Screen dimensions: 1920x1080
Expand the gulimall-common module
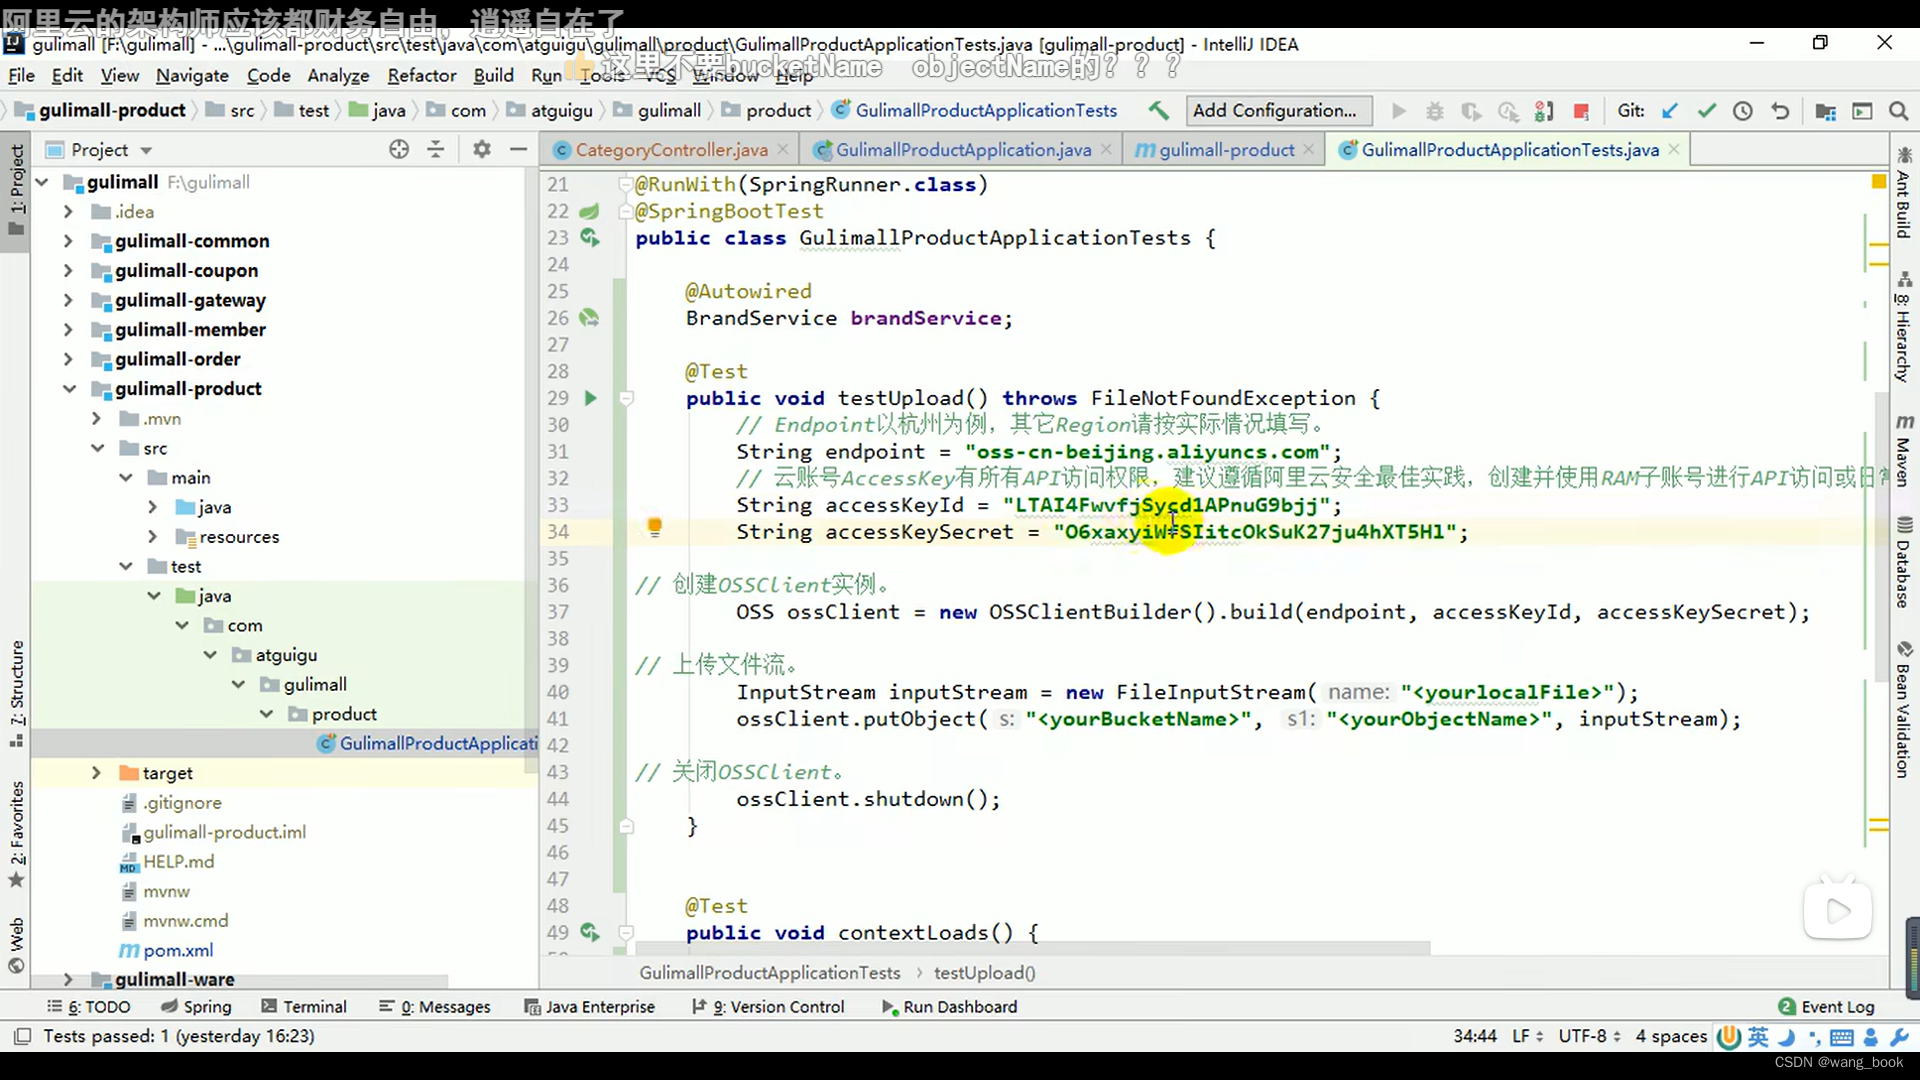point(68,241)
